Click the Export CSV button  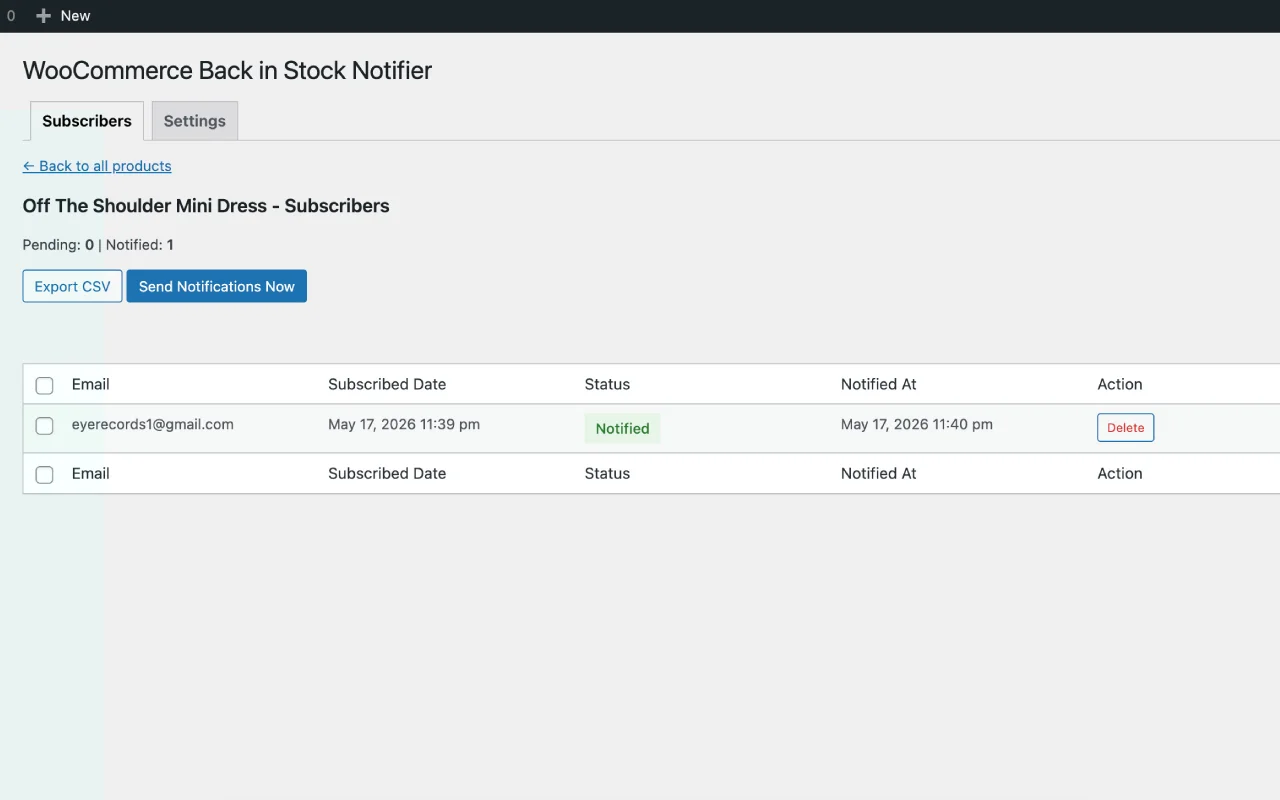pos(72,286)
